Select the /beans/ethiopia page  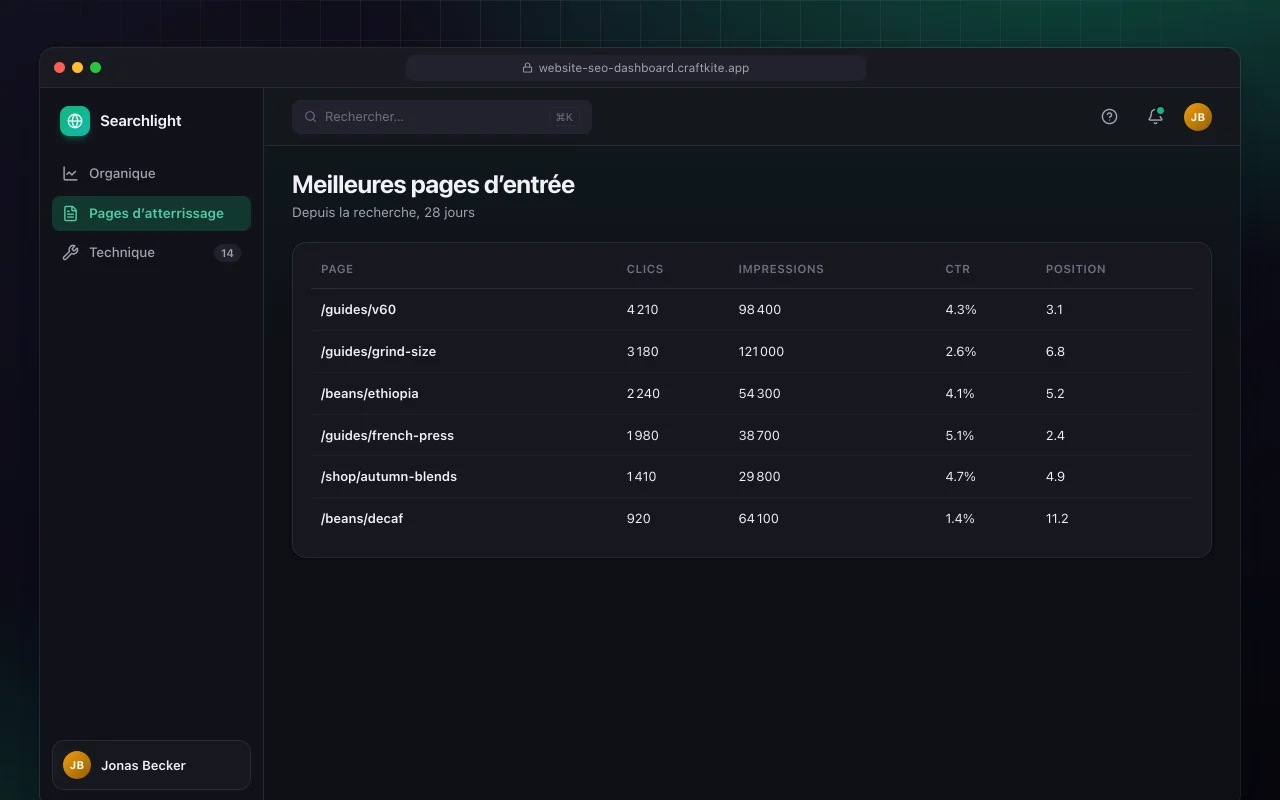[370, 394]
